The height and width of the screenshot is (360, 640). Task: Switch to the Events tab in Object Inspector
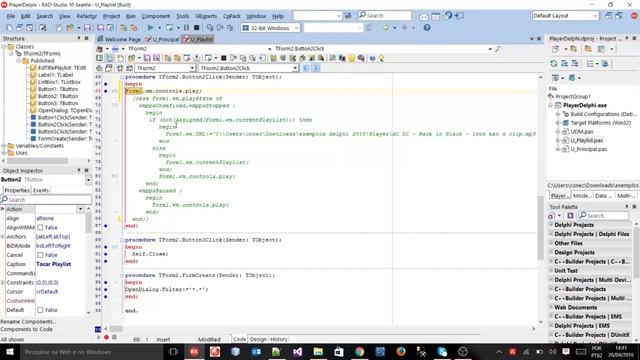(41, 190)
